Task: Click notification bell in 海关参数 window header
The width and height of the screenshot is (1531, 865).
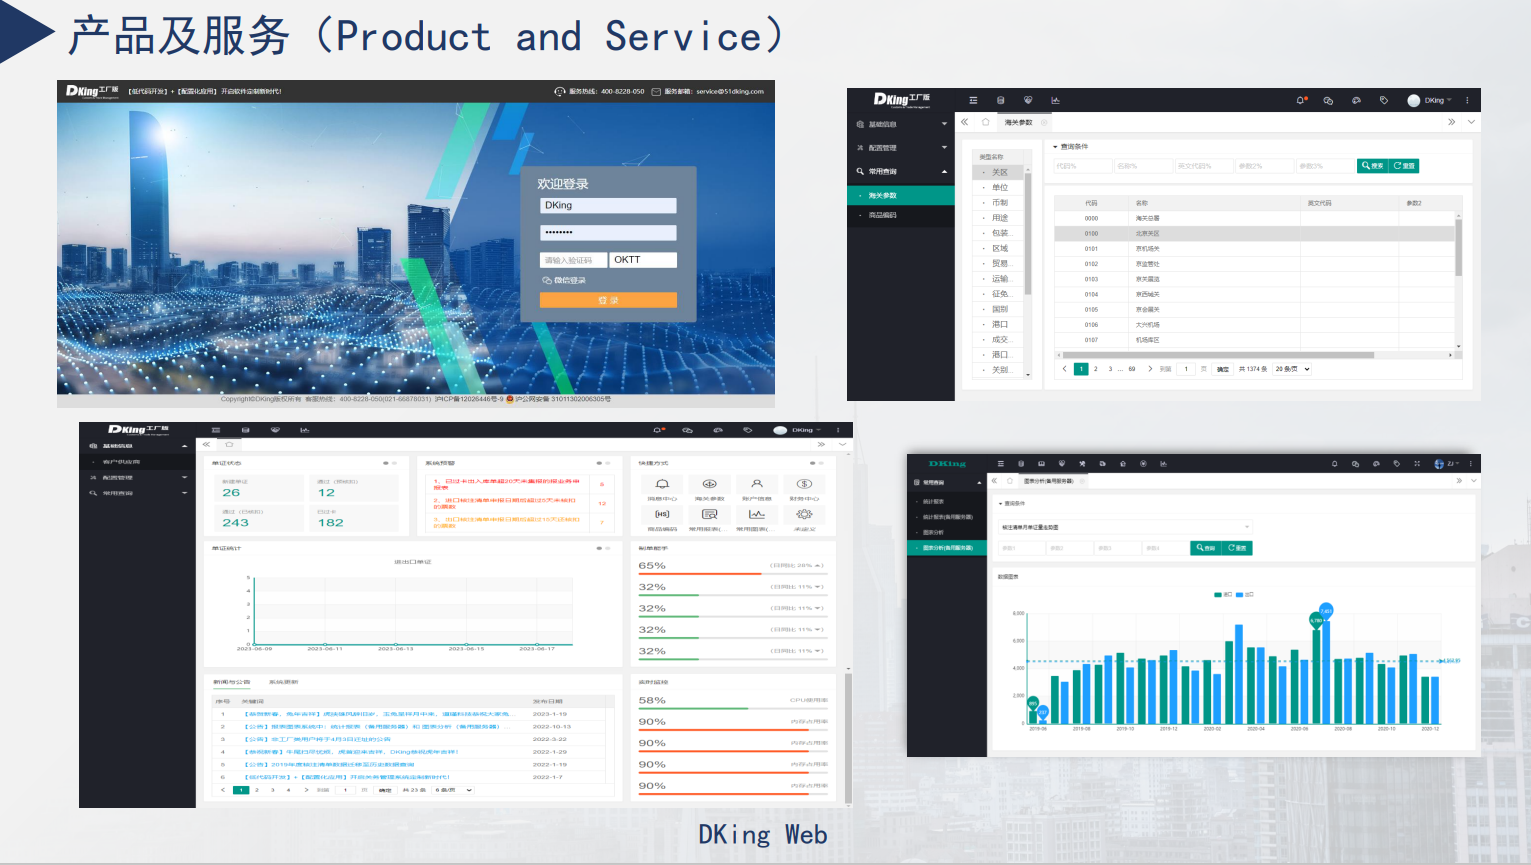Action: tap(1300, 100)
